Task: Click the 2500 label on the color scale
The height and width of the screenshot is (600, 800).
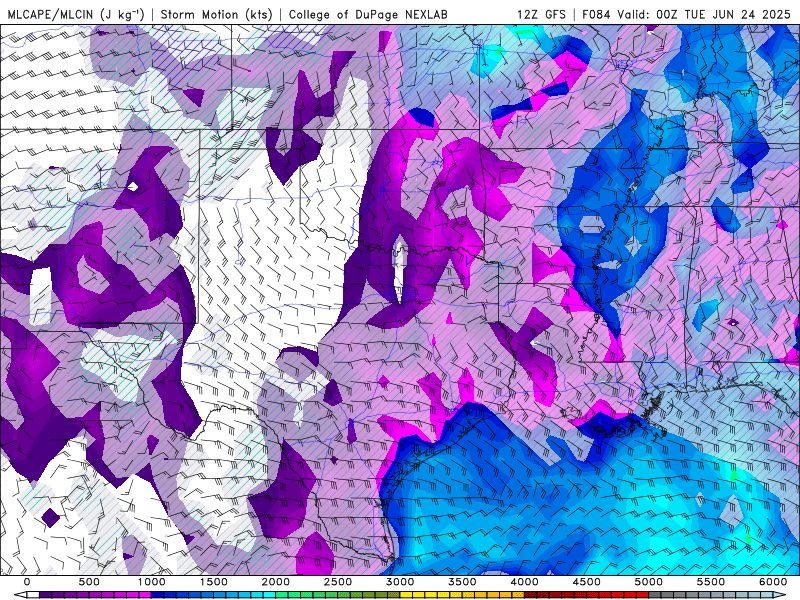Action: click(x=338, y=582)
